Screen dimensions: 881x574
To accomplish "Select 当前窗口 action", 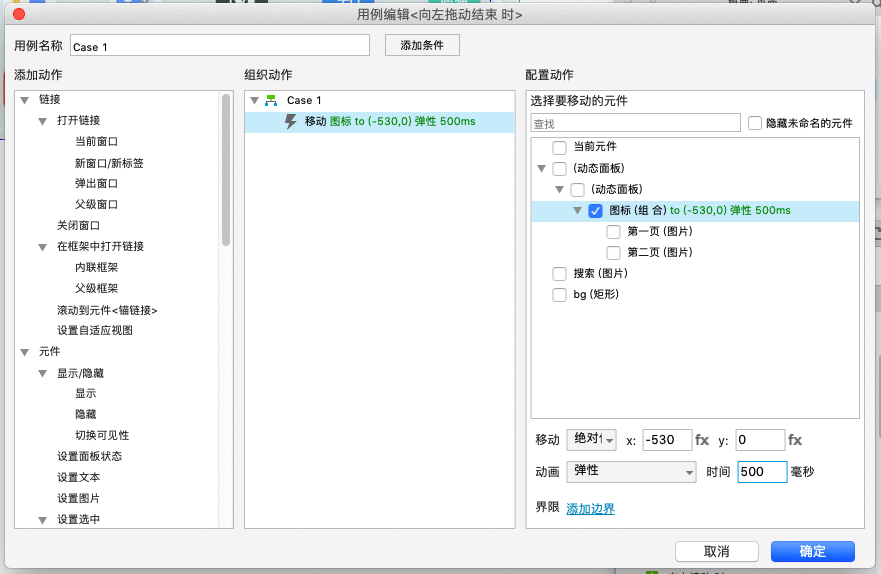I will point(96,142).
